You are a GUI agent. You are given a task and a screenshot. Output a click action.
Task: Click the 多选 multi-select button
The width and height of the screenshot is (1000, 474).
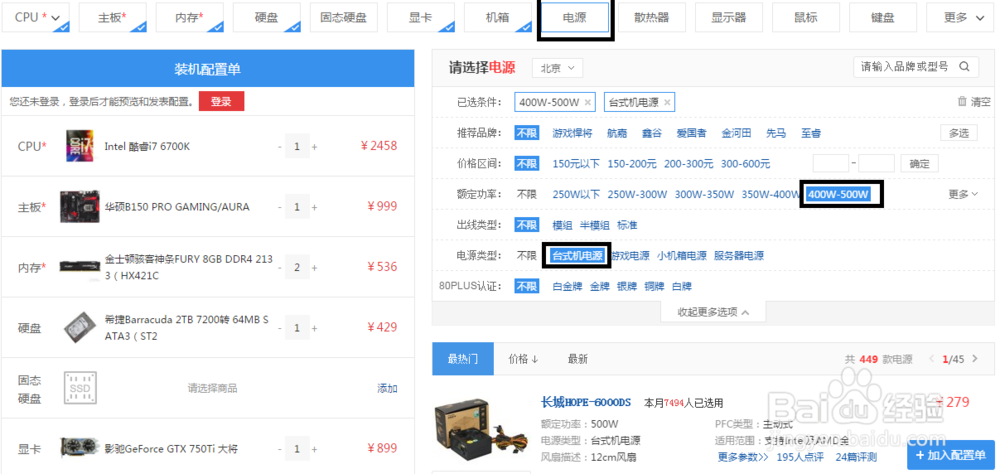pos(959,133)
